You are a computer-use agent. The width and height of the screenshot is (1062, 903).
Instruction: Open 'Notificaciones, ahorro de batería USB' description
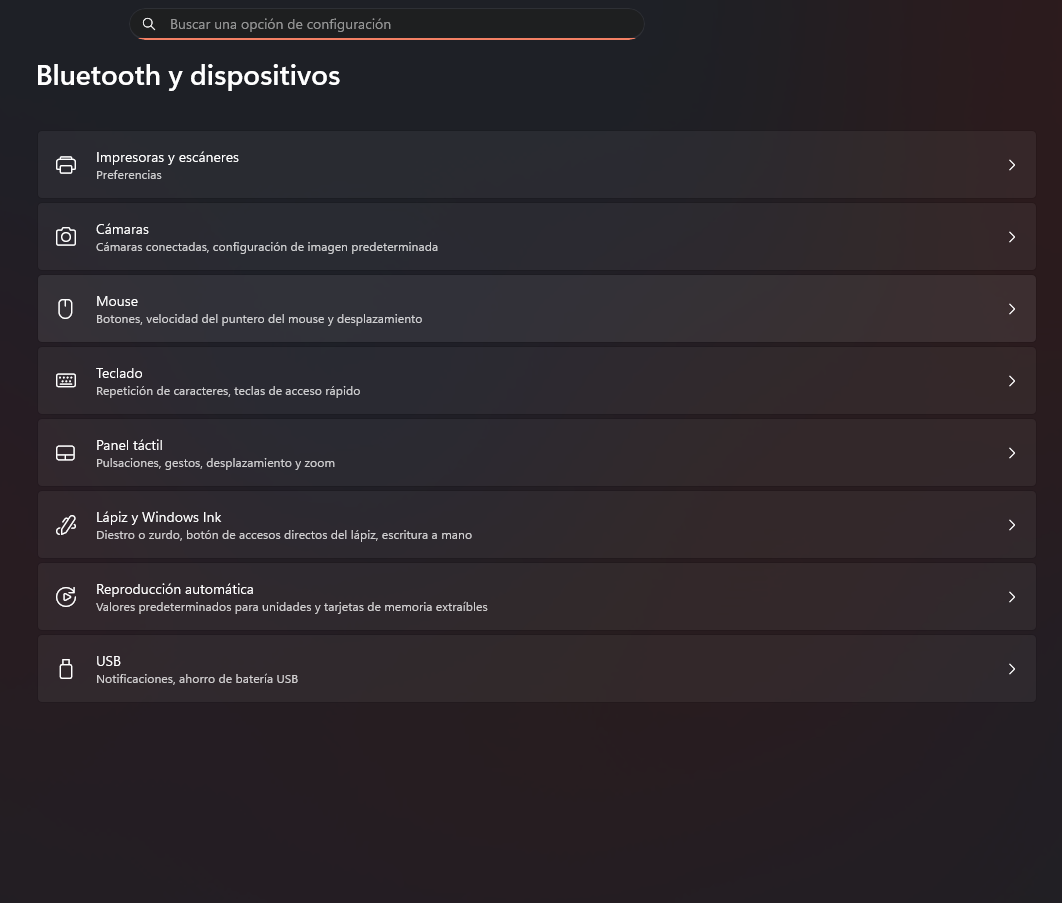pyautogui.click(x=197, y=679)
